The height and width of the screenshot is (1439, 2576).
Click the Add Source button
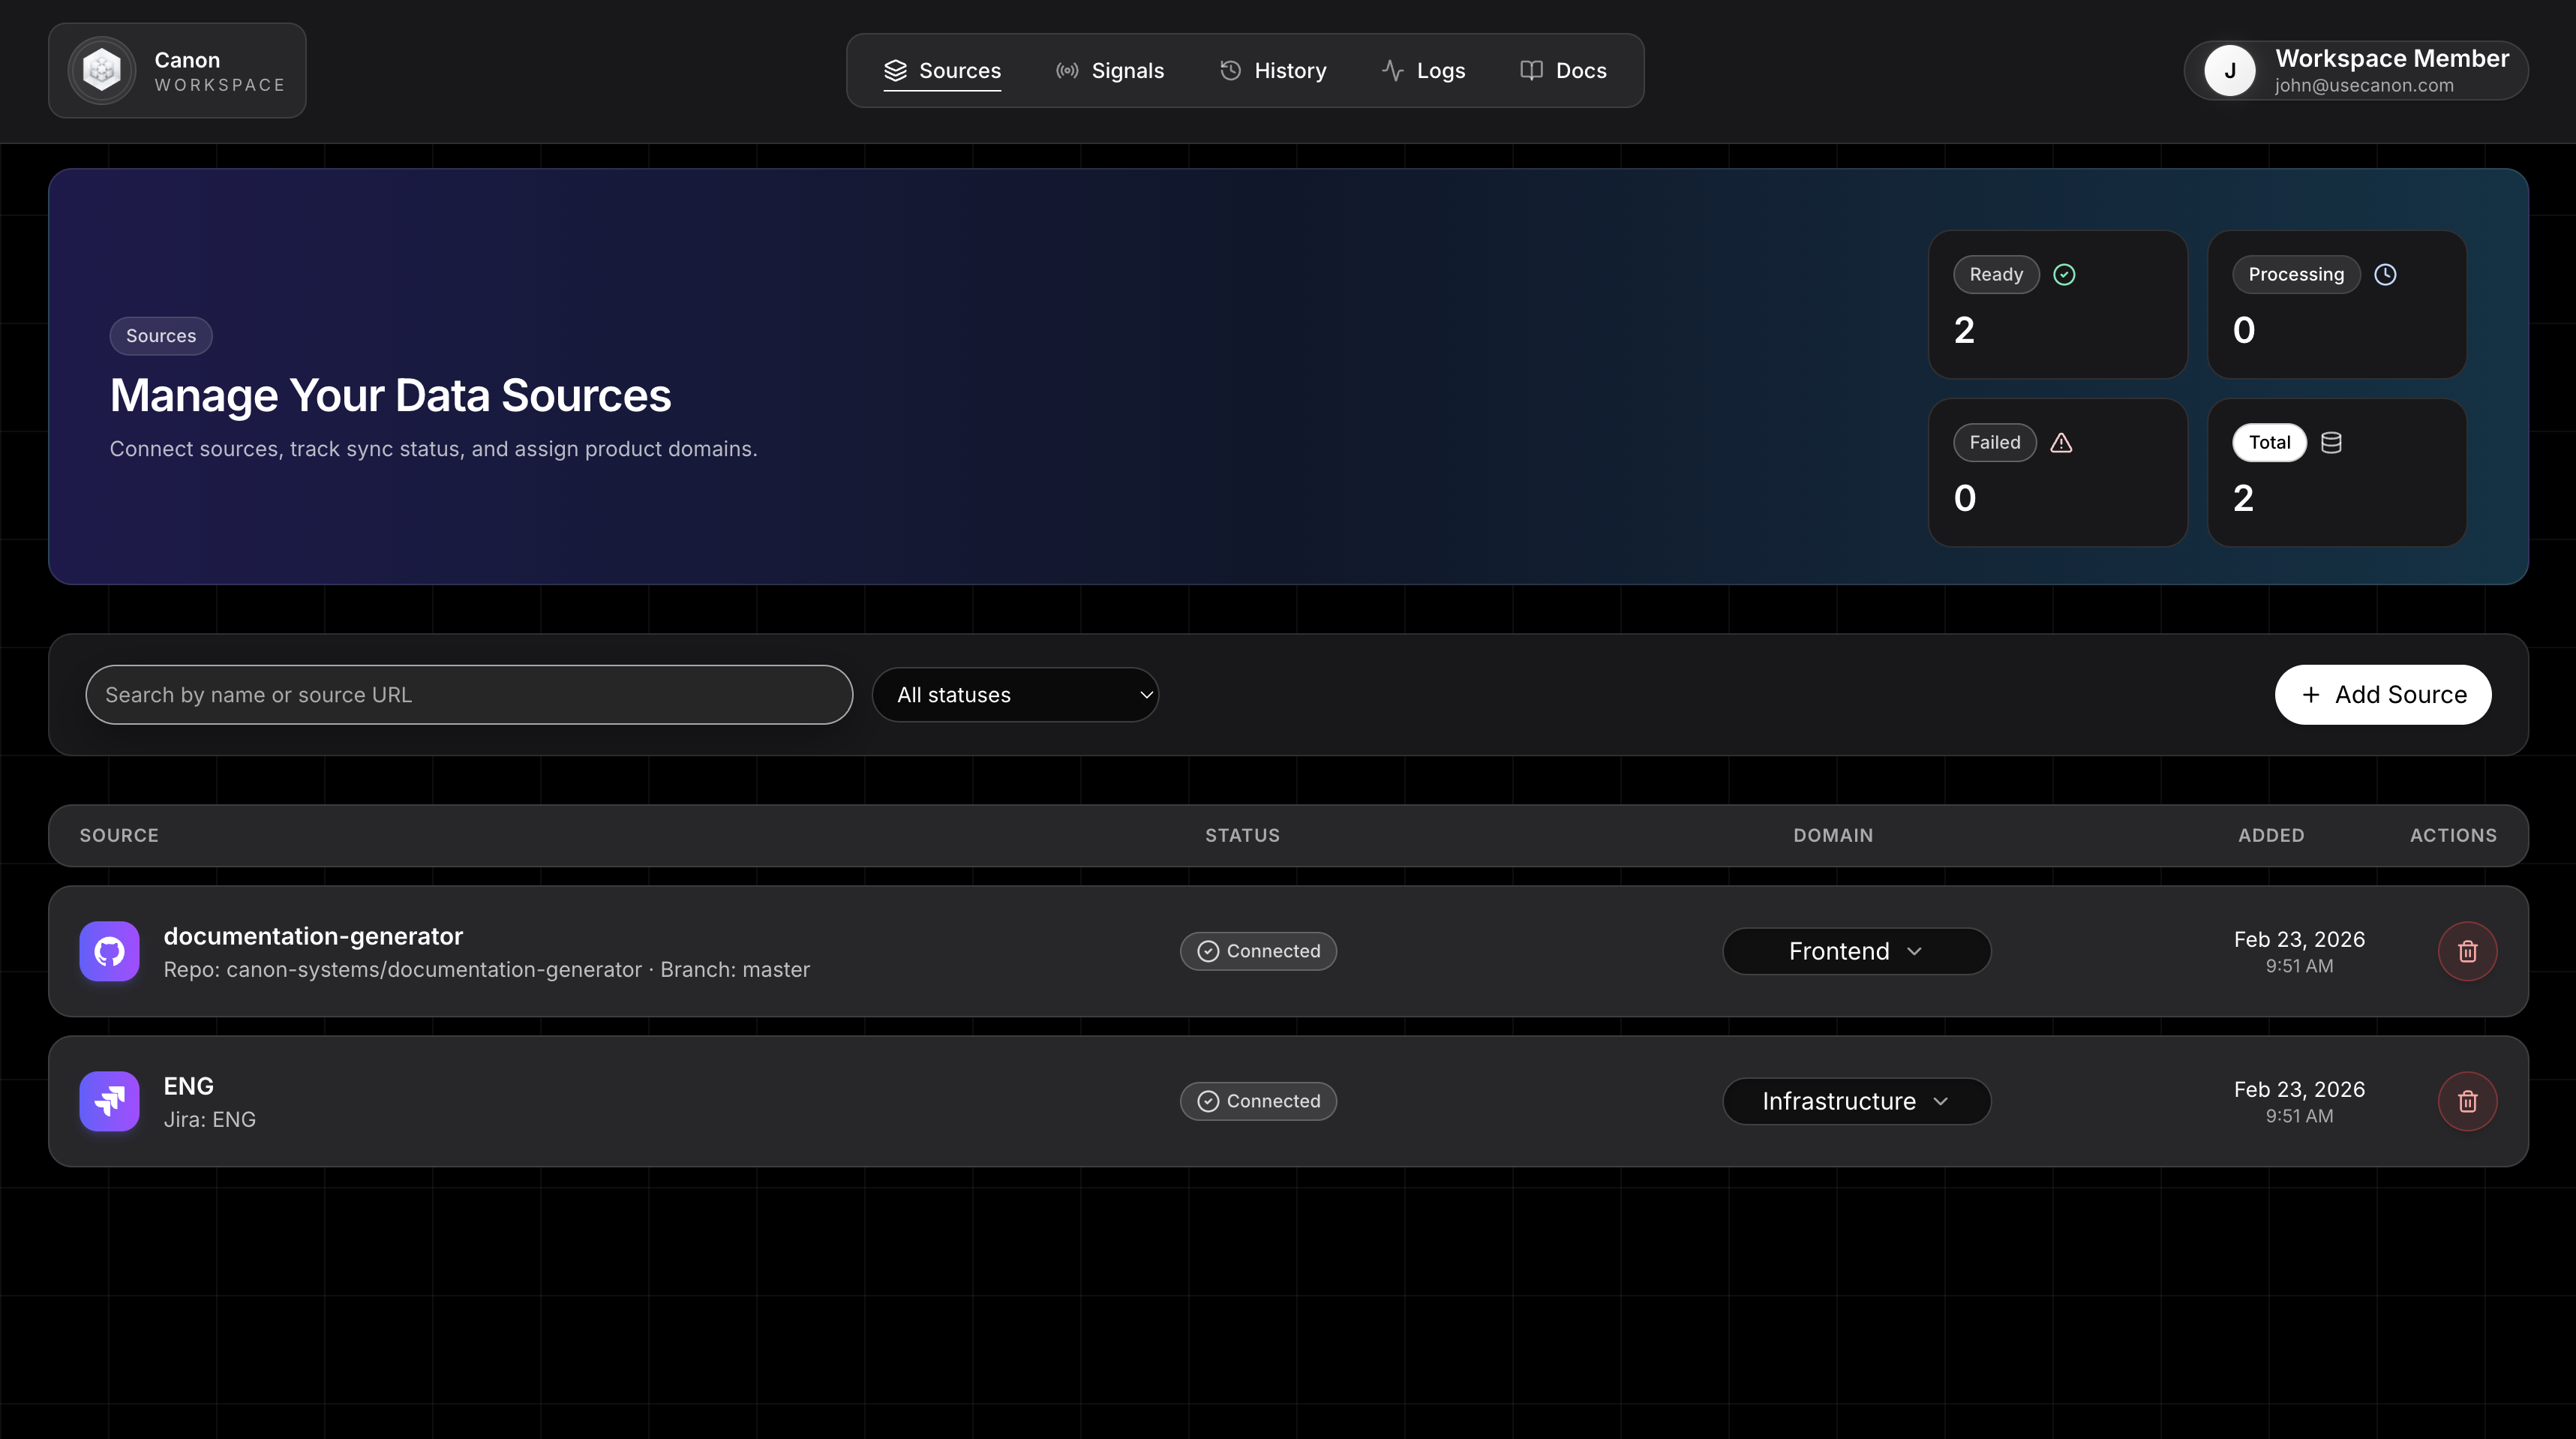2382,694
